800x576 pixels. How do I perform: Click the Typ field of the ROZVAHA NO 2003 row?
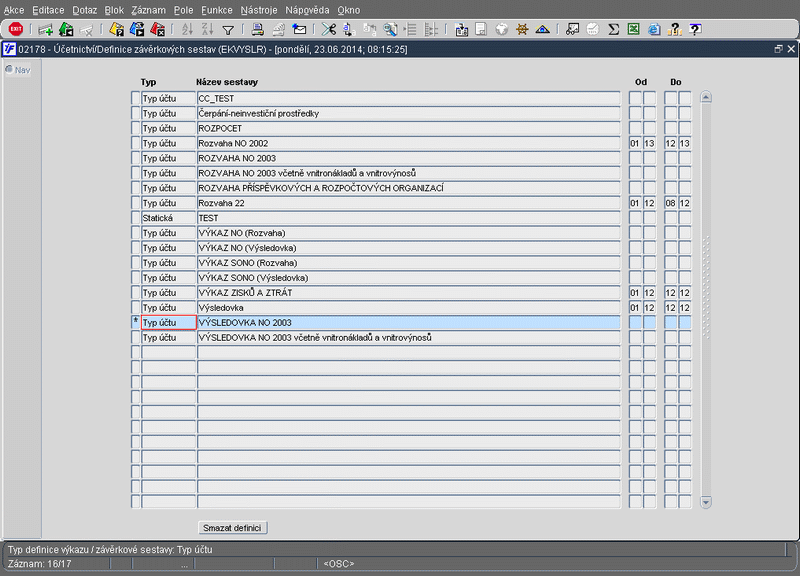168,158
